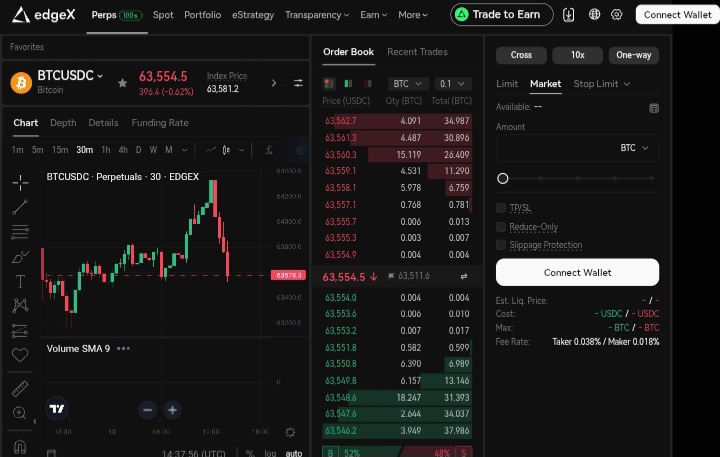Open the More menu dropdown

point(413,15)
